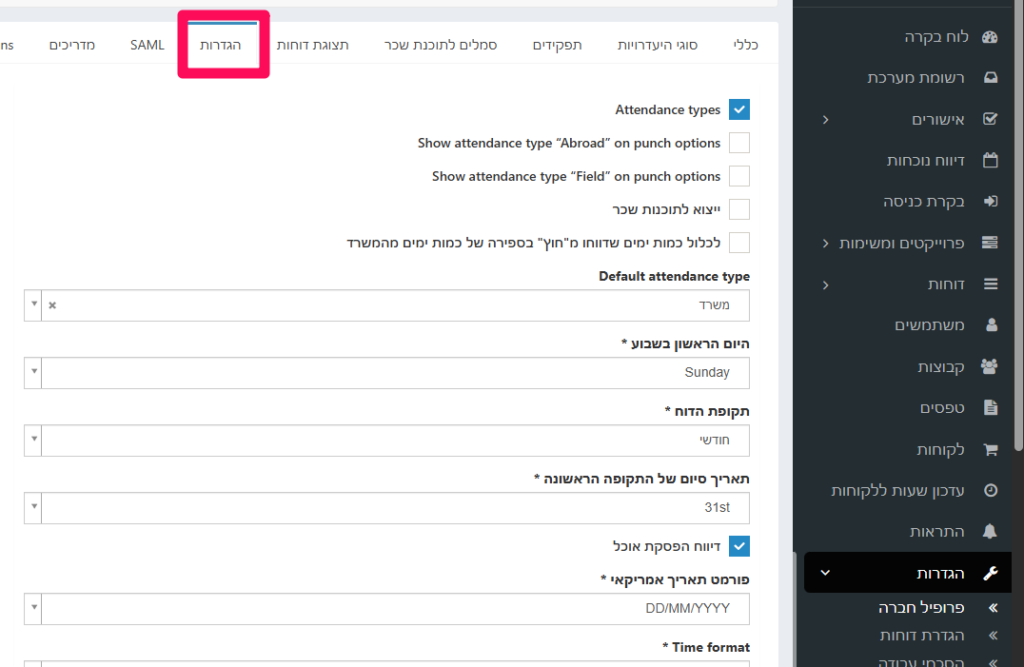Screen dimensions: 1024x667
Task: Clear the Default attendance type selection (×)
Action: 53,305
